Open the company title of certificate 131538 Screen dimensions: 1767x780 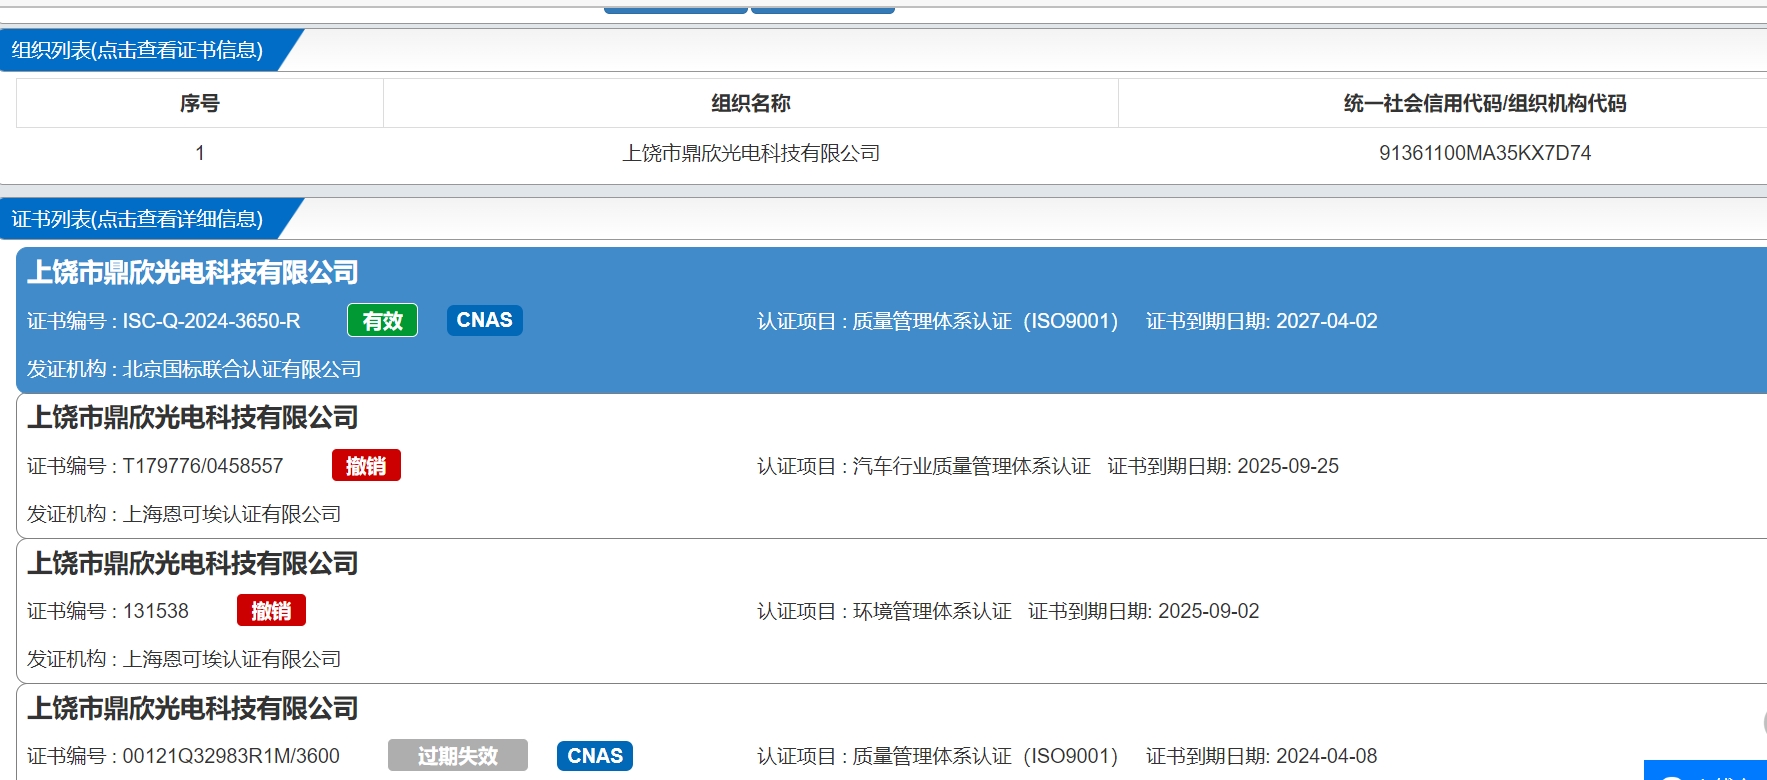click(193, 563)
